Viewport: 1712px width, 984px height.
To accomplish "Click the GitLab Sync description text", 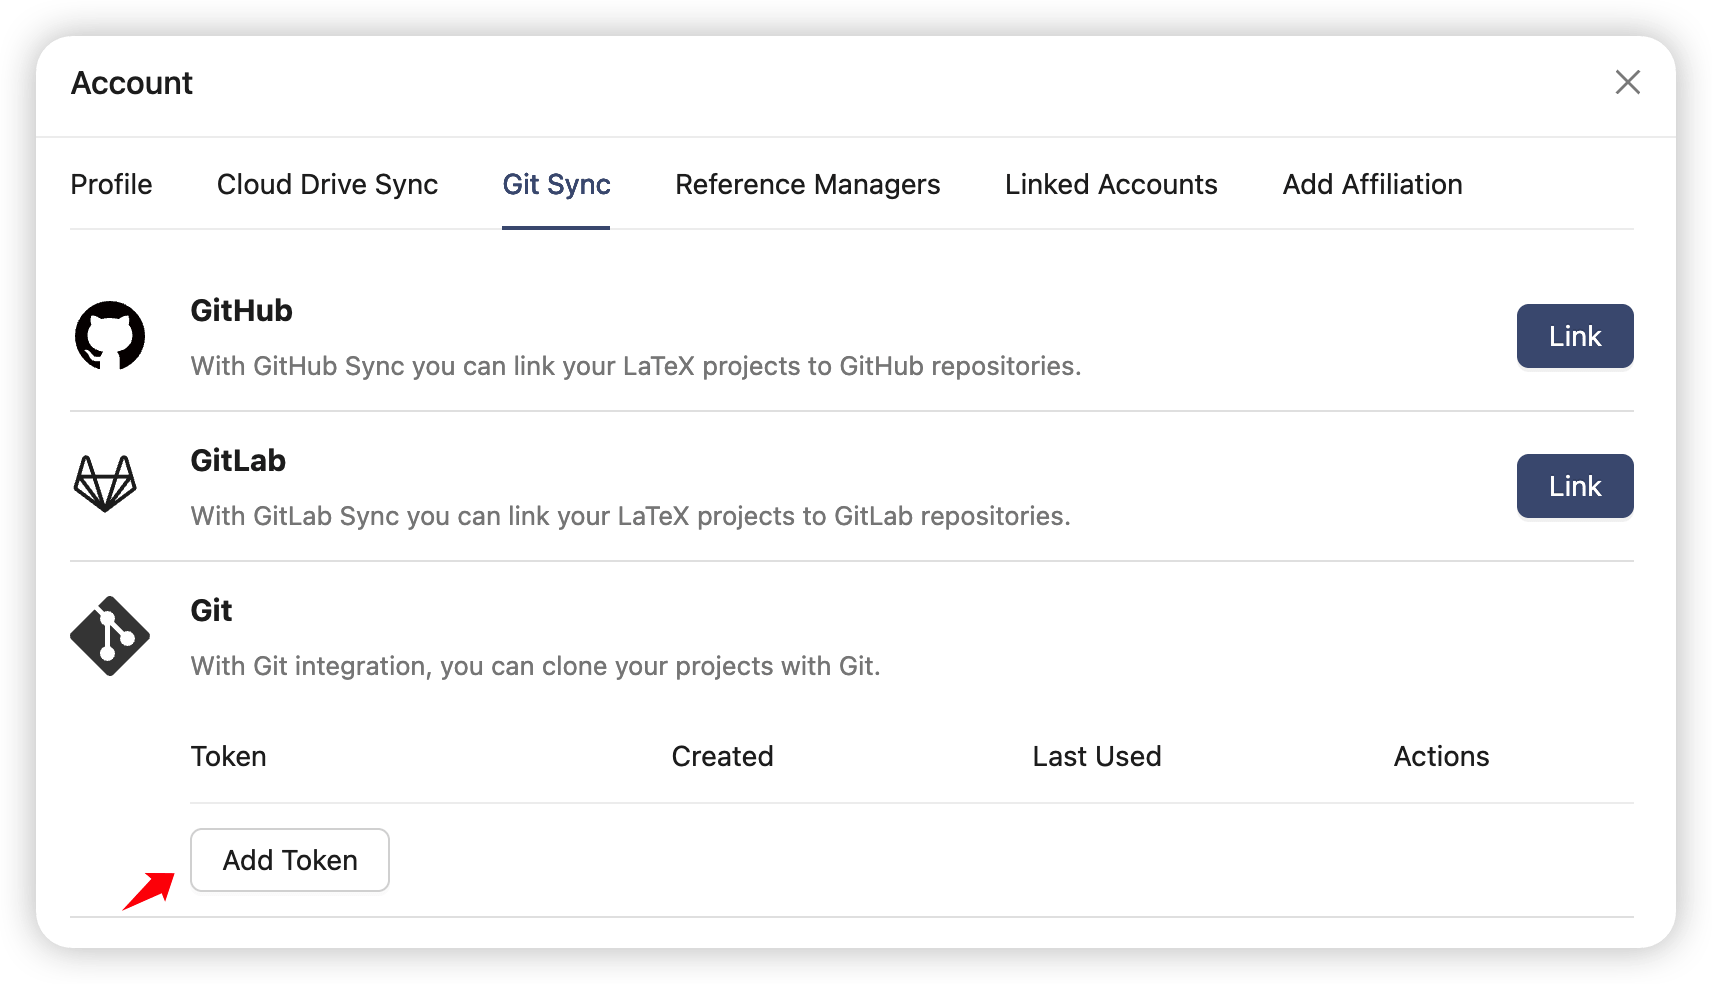I will tap(631, 516).
